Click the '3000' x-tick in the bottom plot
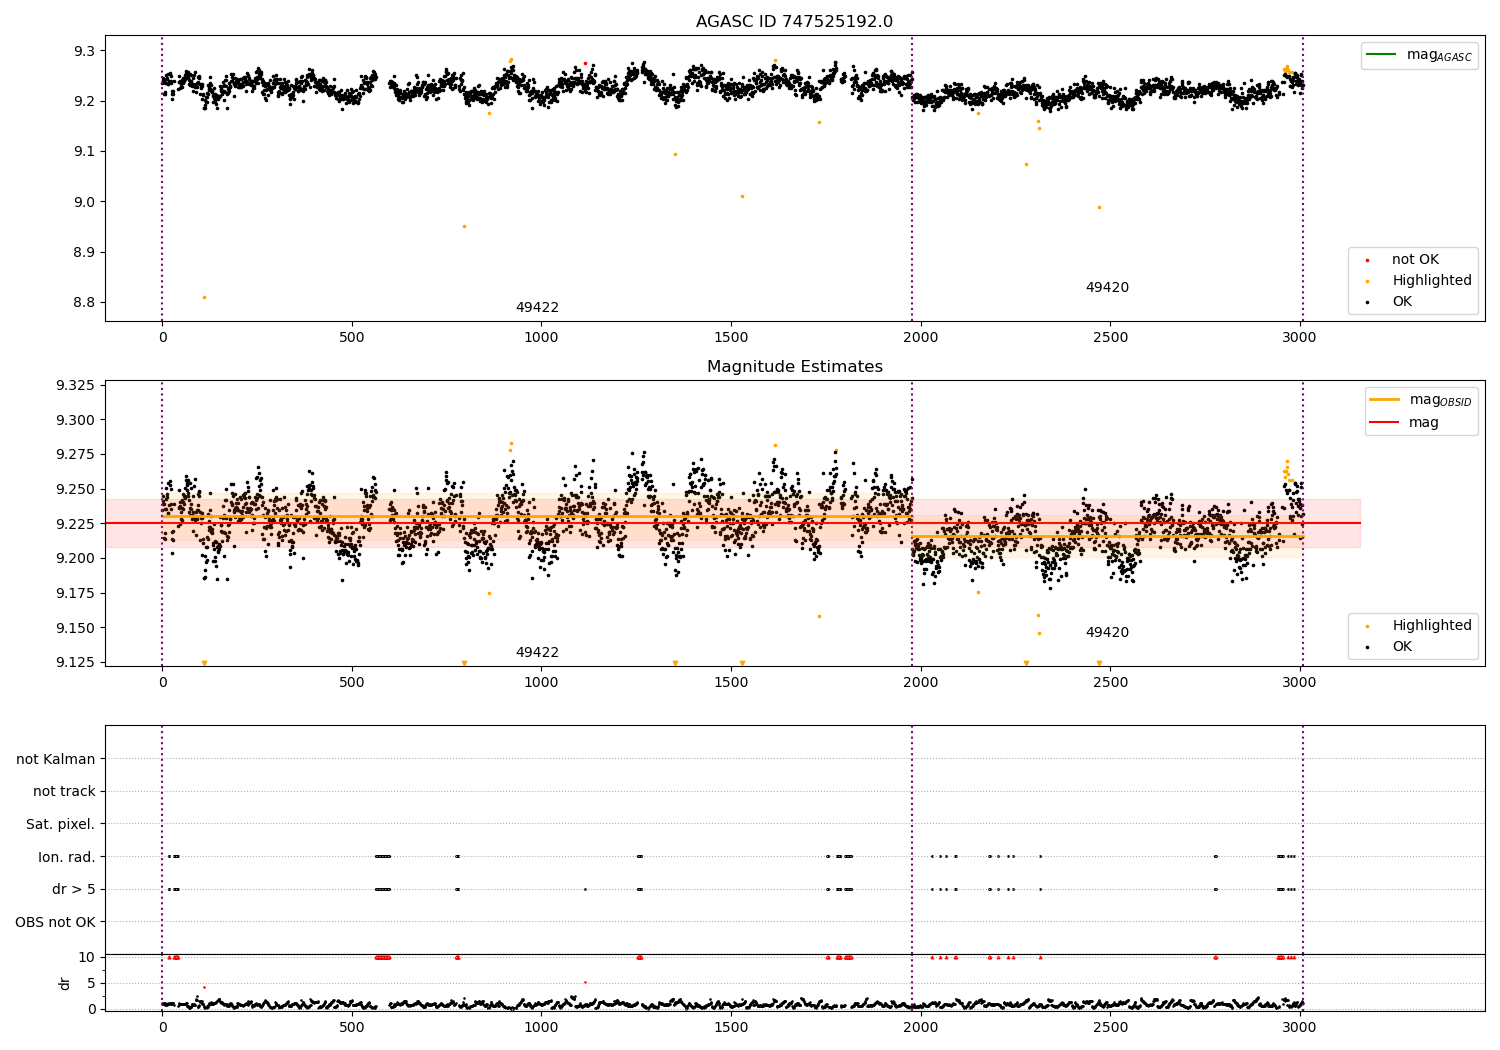This screenshot has height=1050, width=1500. coord(1300,1027)
